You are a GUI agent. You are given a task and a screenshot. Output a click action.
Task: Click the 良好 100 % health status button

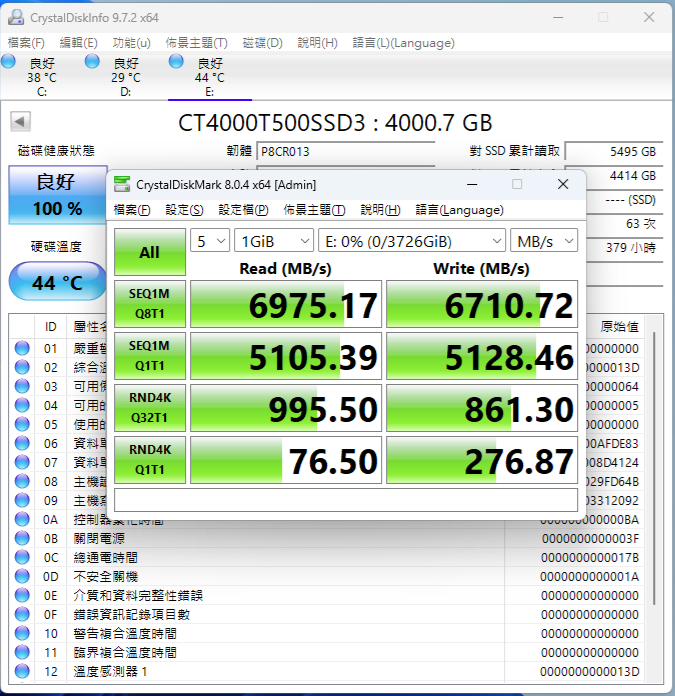(x=58, y=195)
